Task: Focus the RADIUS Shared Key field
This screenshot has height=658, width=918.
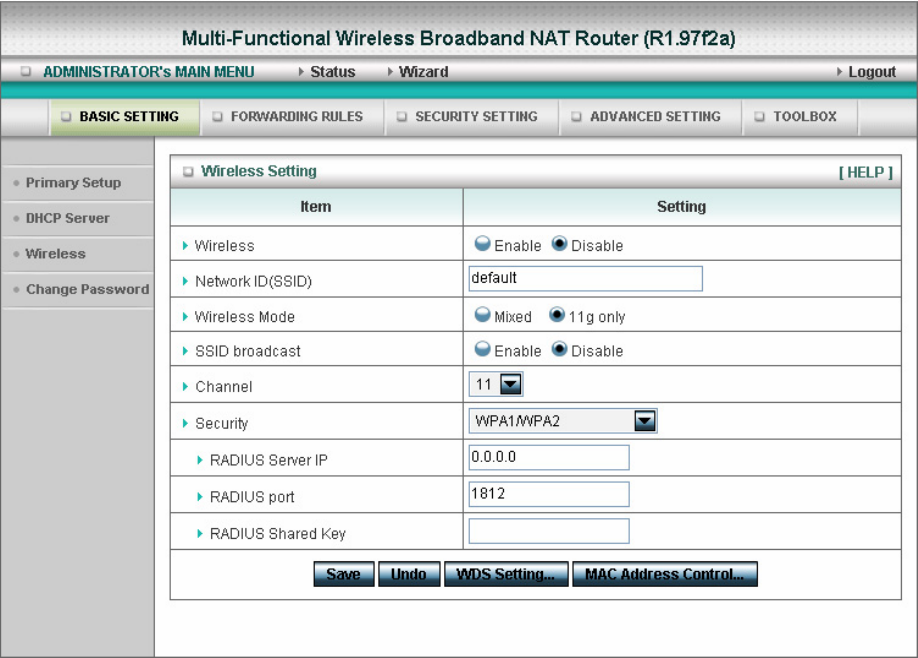Action: pyautogui.click(x=549, y=531)
